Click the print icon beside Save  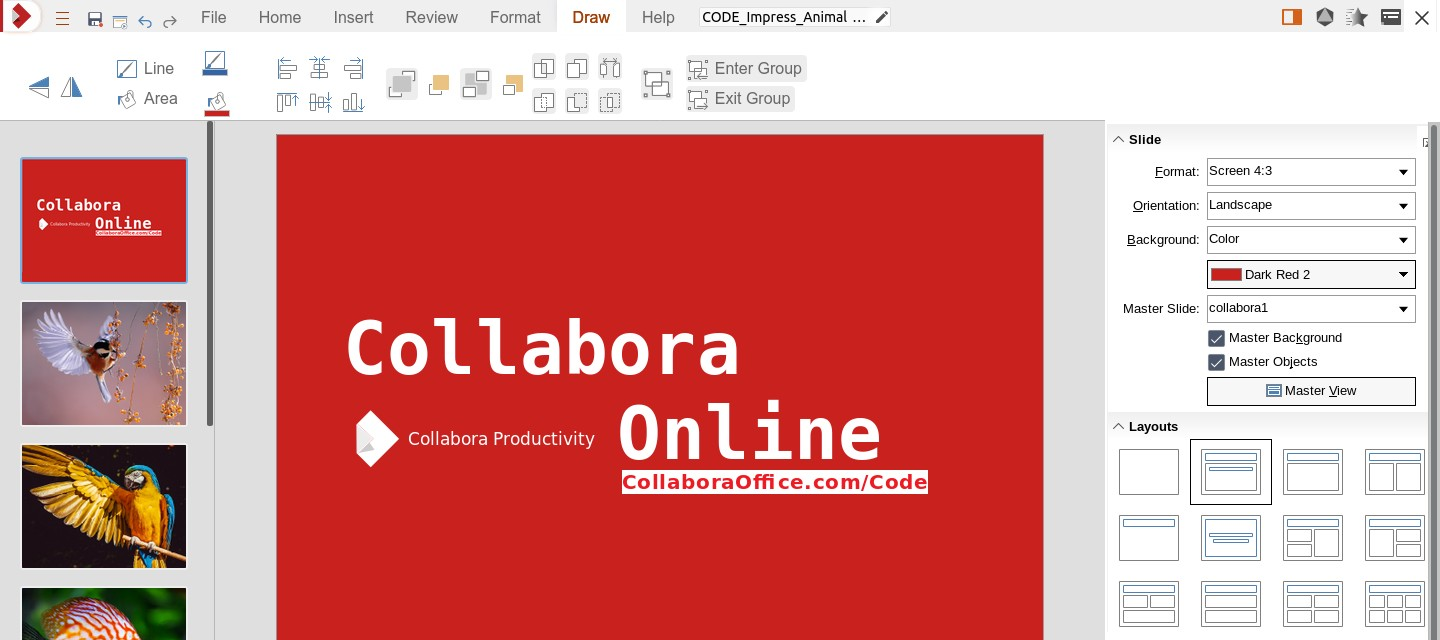point(120,20)
